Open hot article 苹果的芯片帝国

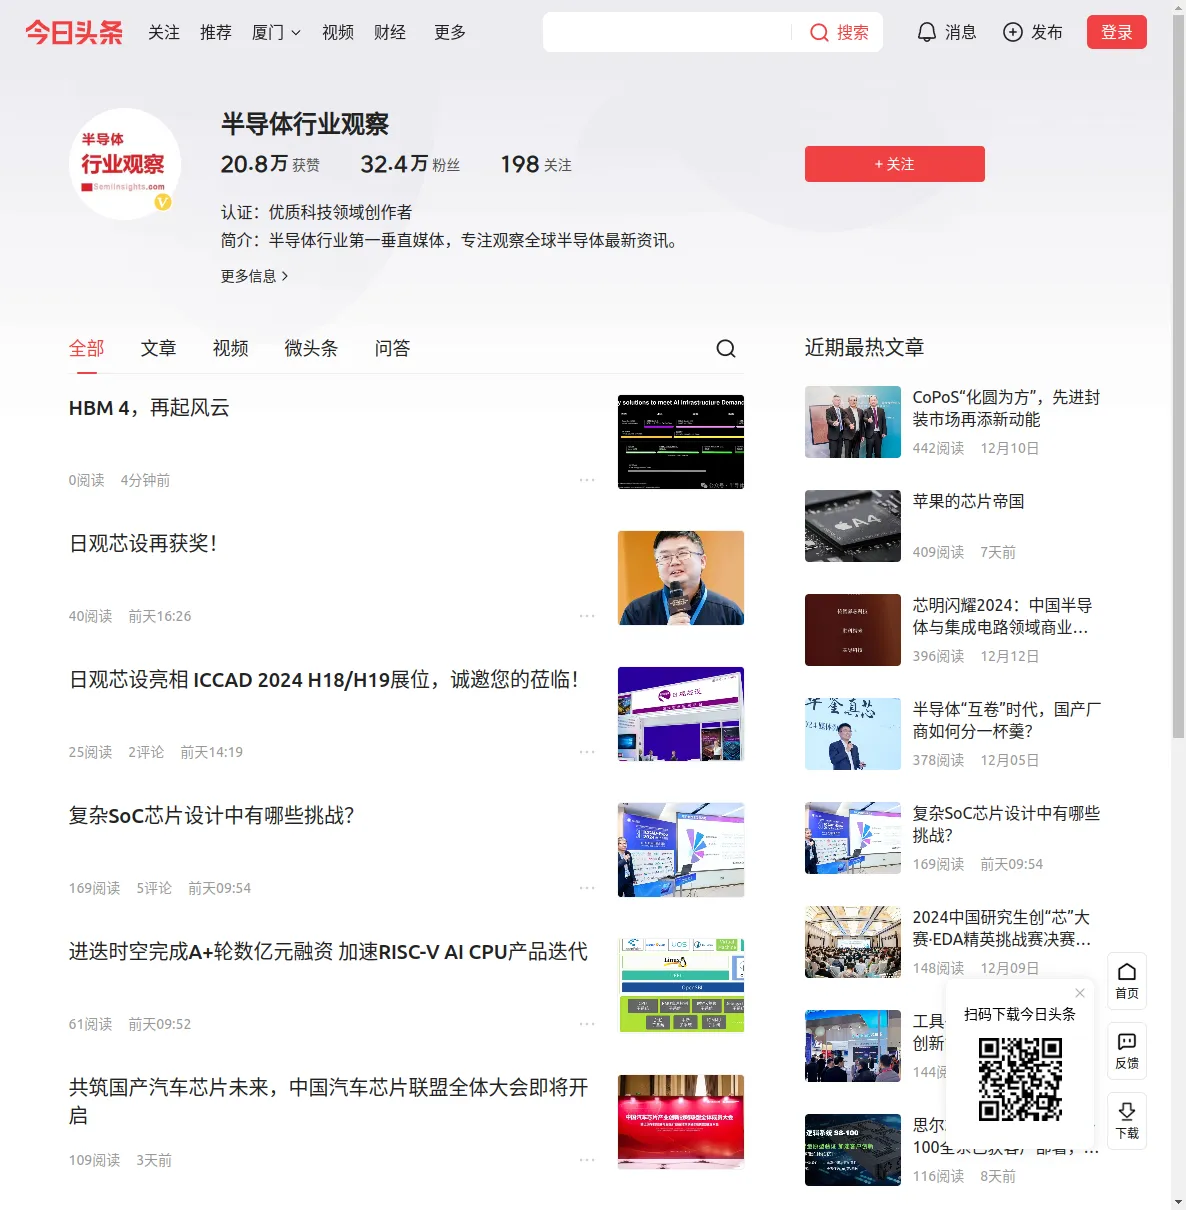tap(968, 501)
